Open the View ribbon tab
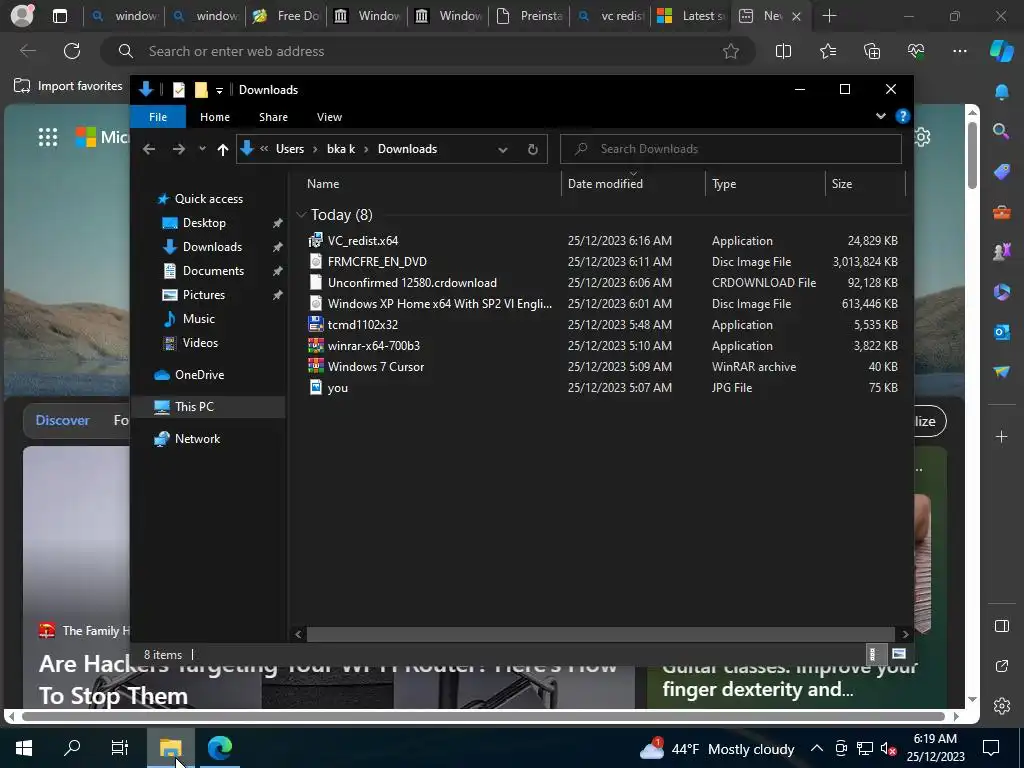Viewport: 1024px width, 768px height. (x=329, y=117)
